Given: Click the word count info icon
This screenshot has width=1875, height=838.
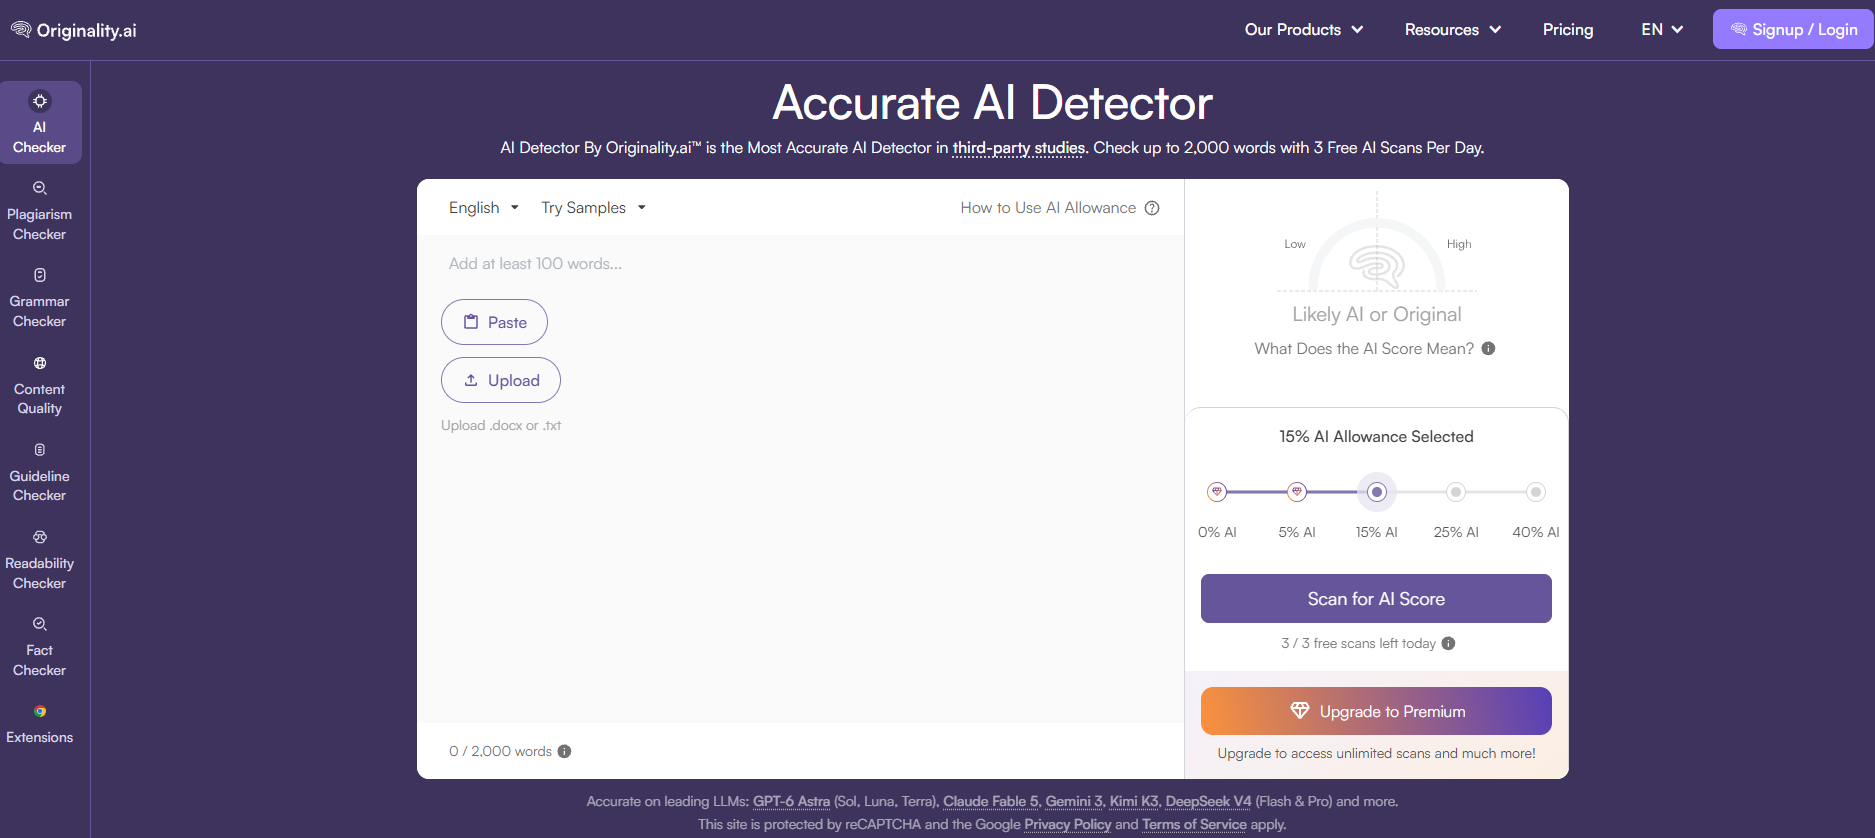Looking at the screenshot, I should pyautogui.click(x=564, y=751).
